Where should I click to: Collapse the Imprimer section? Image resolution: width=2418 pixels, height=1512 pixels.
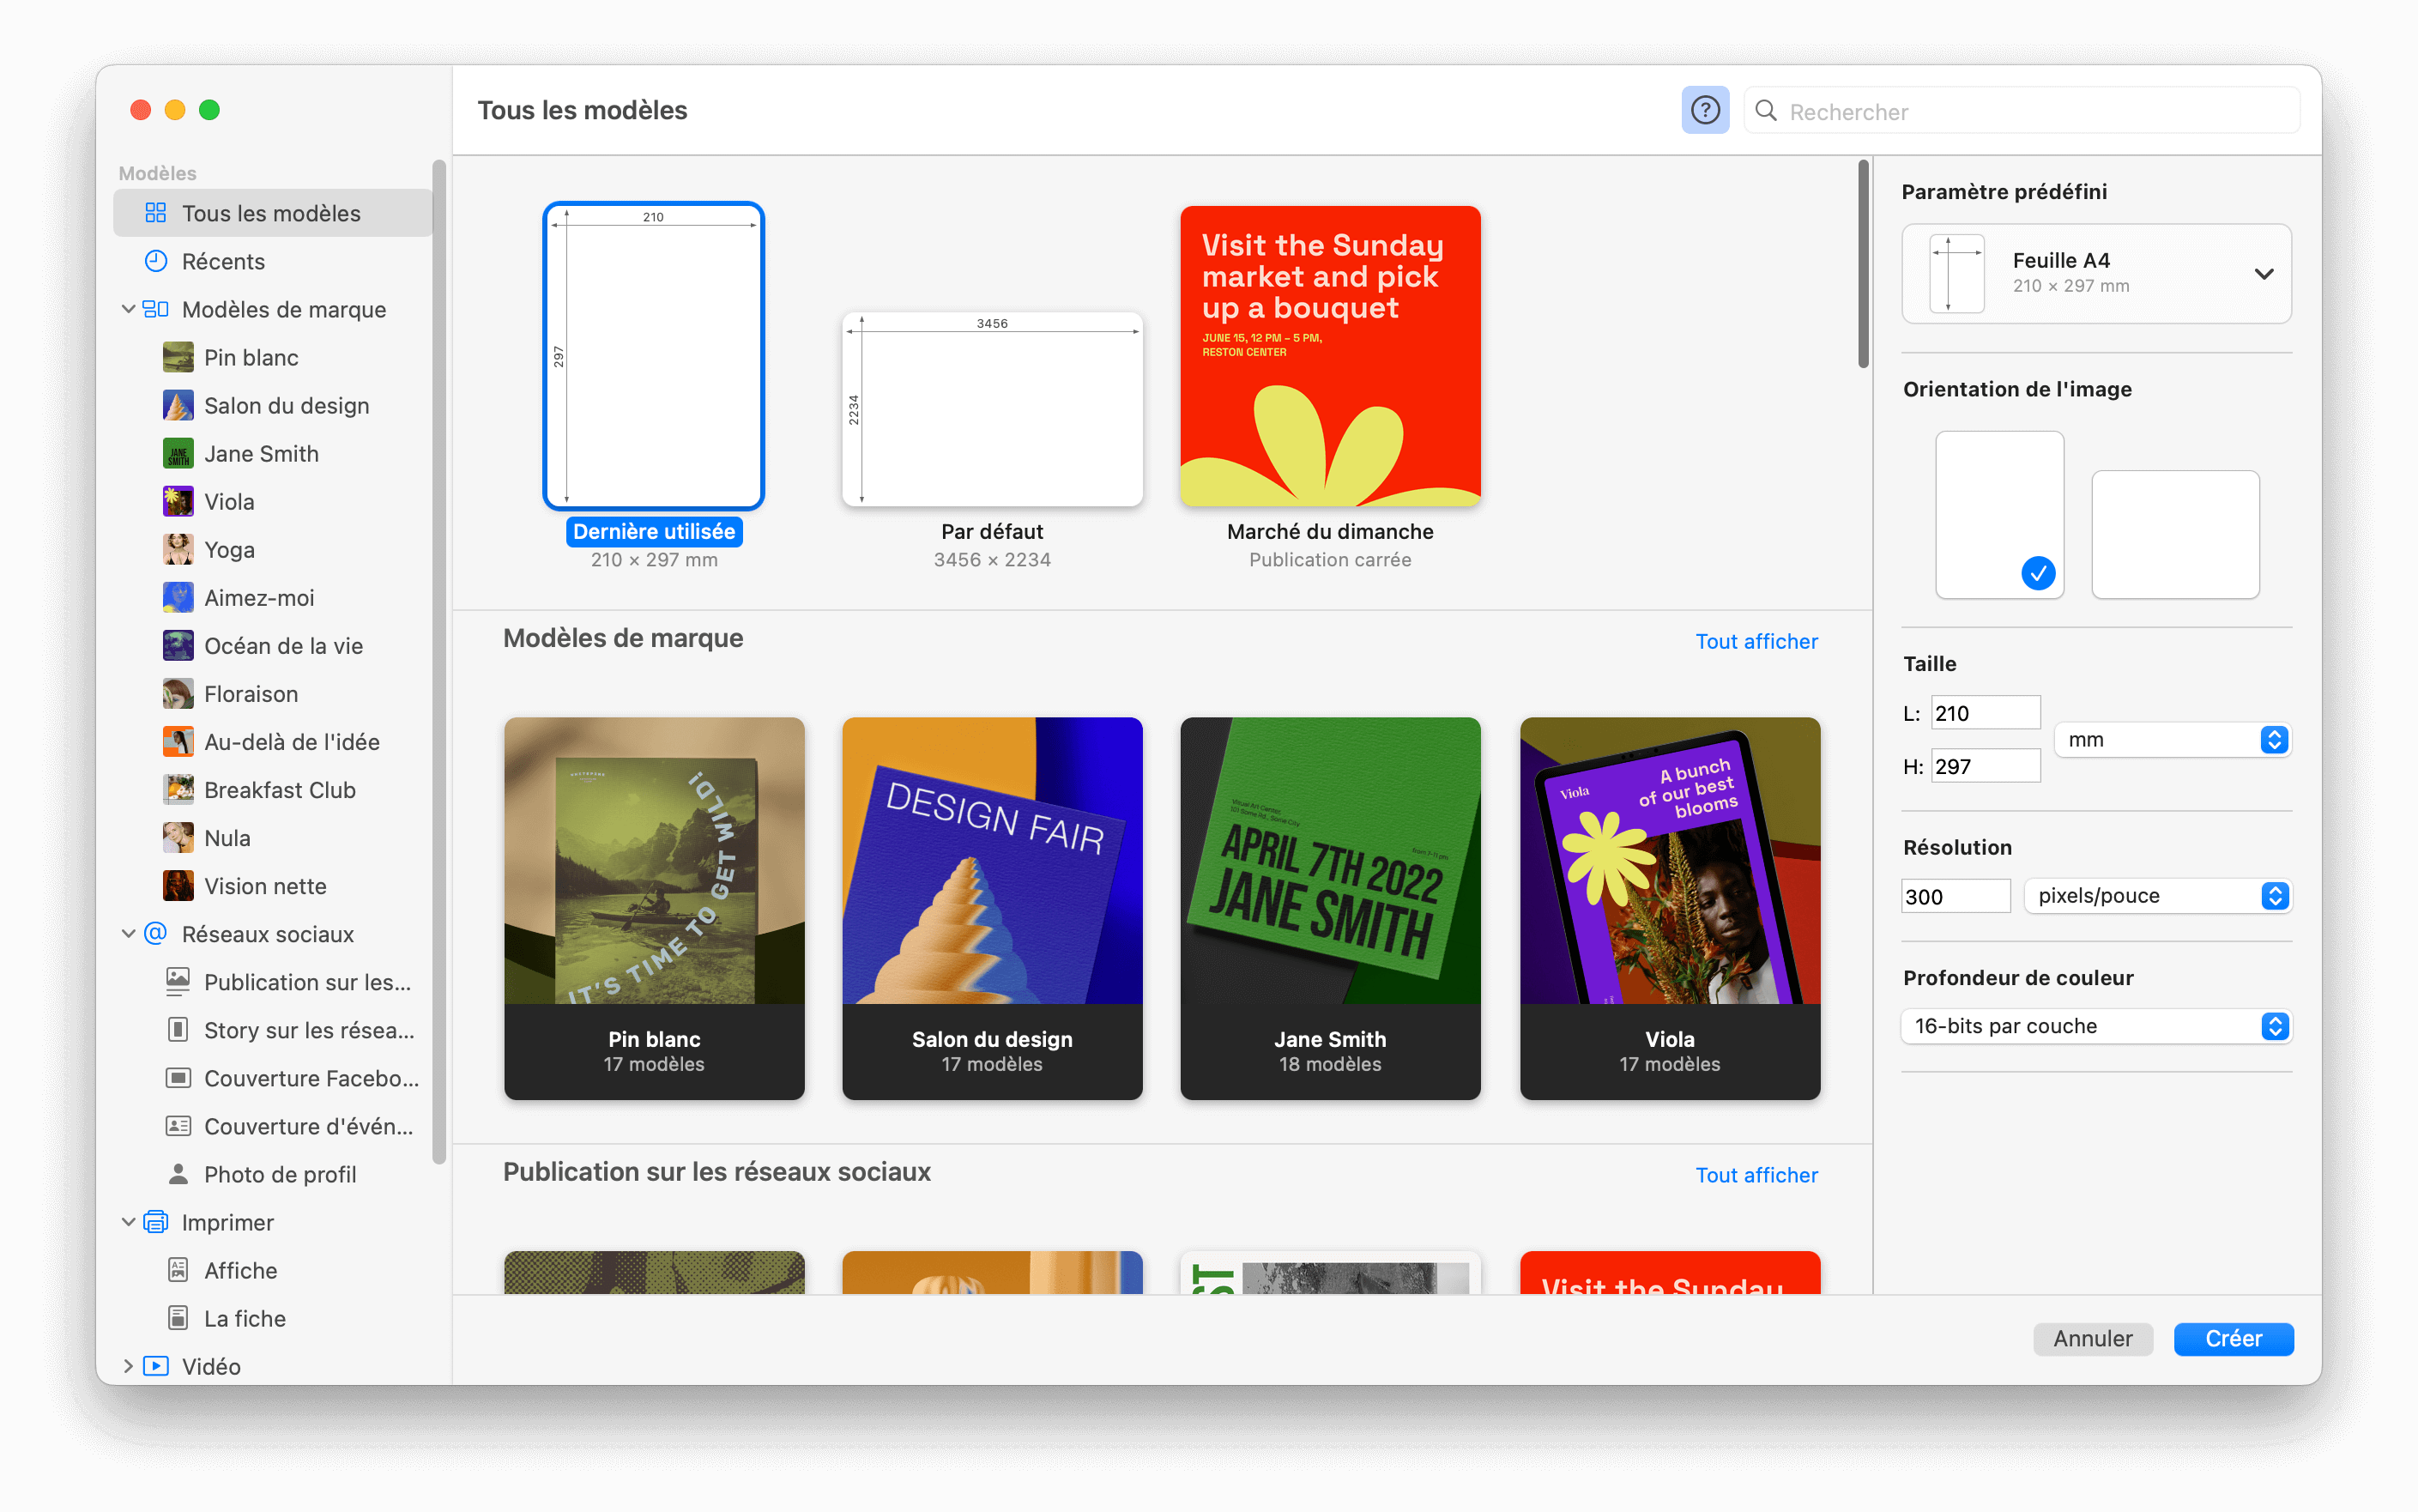coord(128,1221)
